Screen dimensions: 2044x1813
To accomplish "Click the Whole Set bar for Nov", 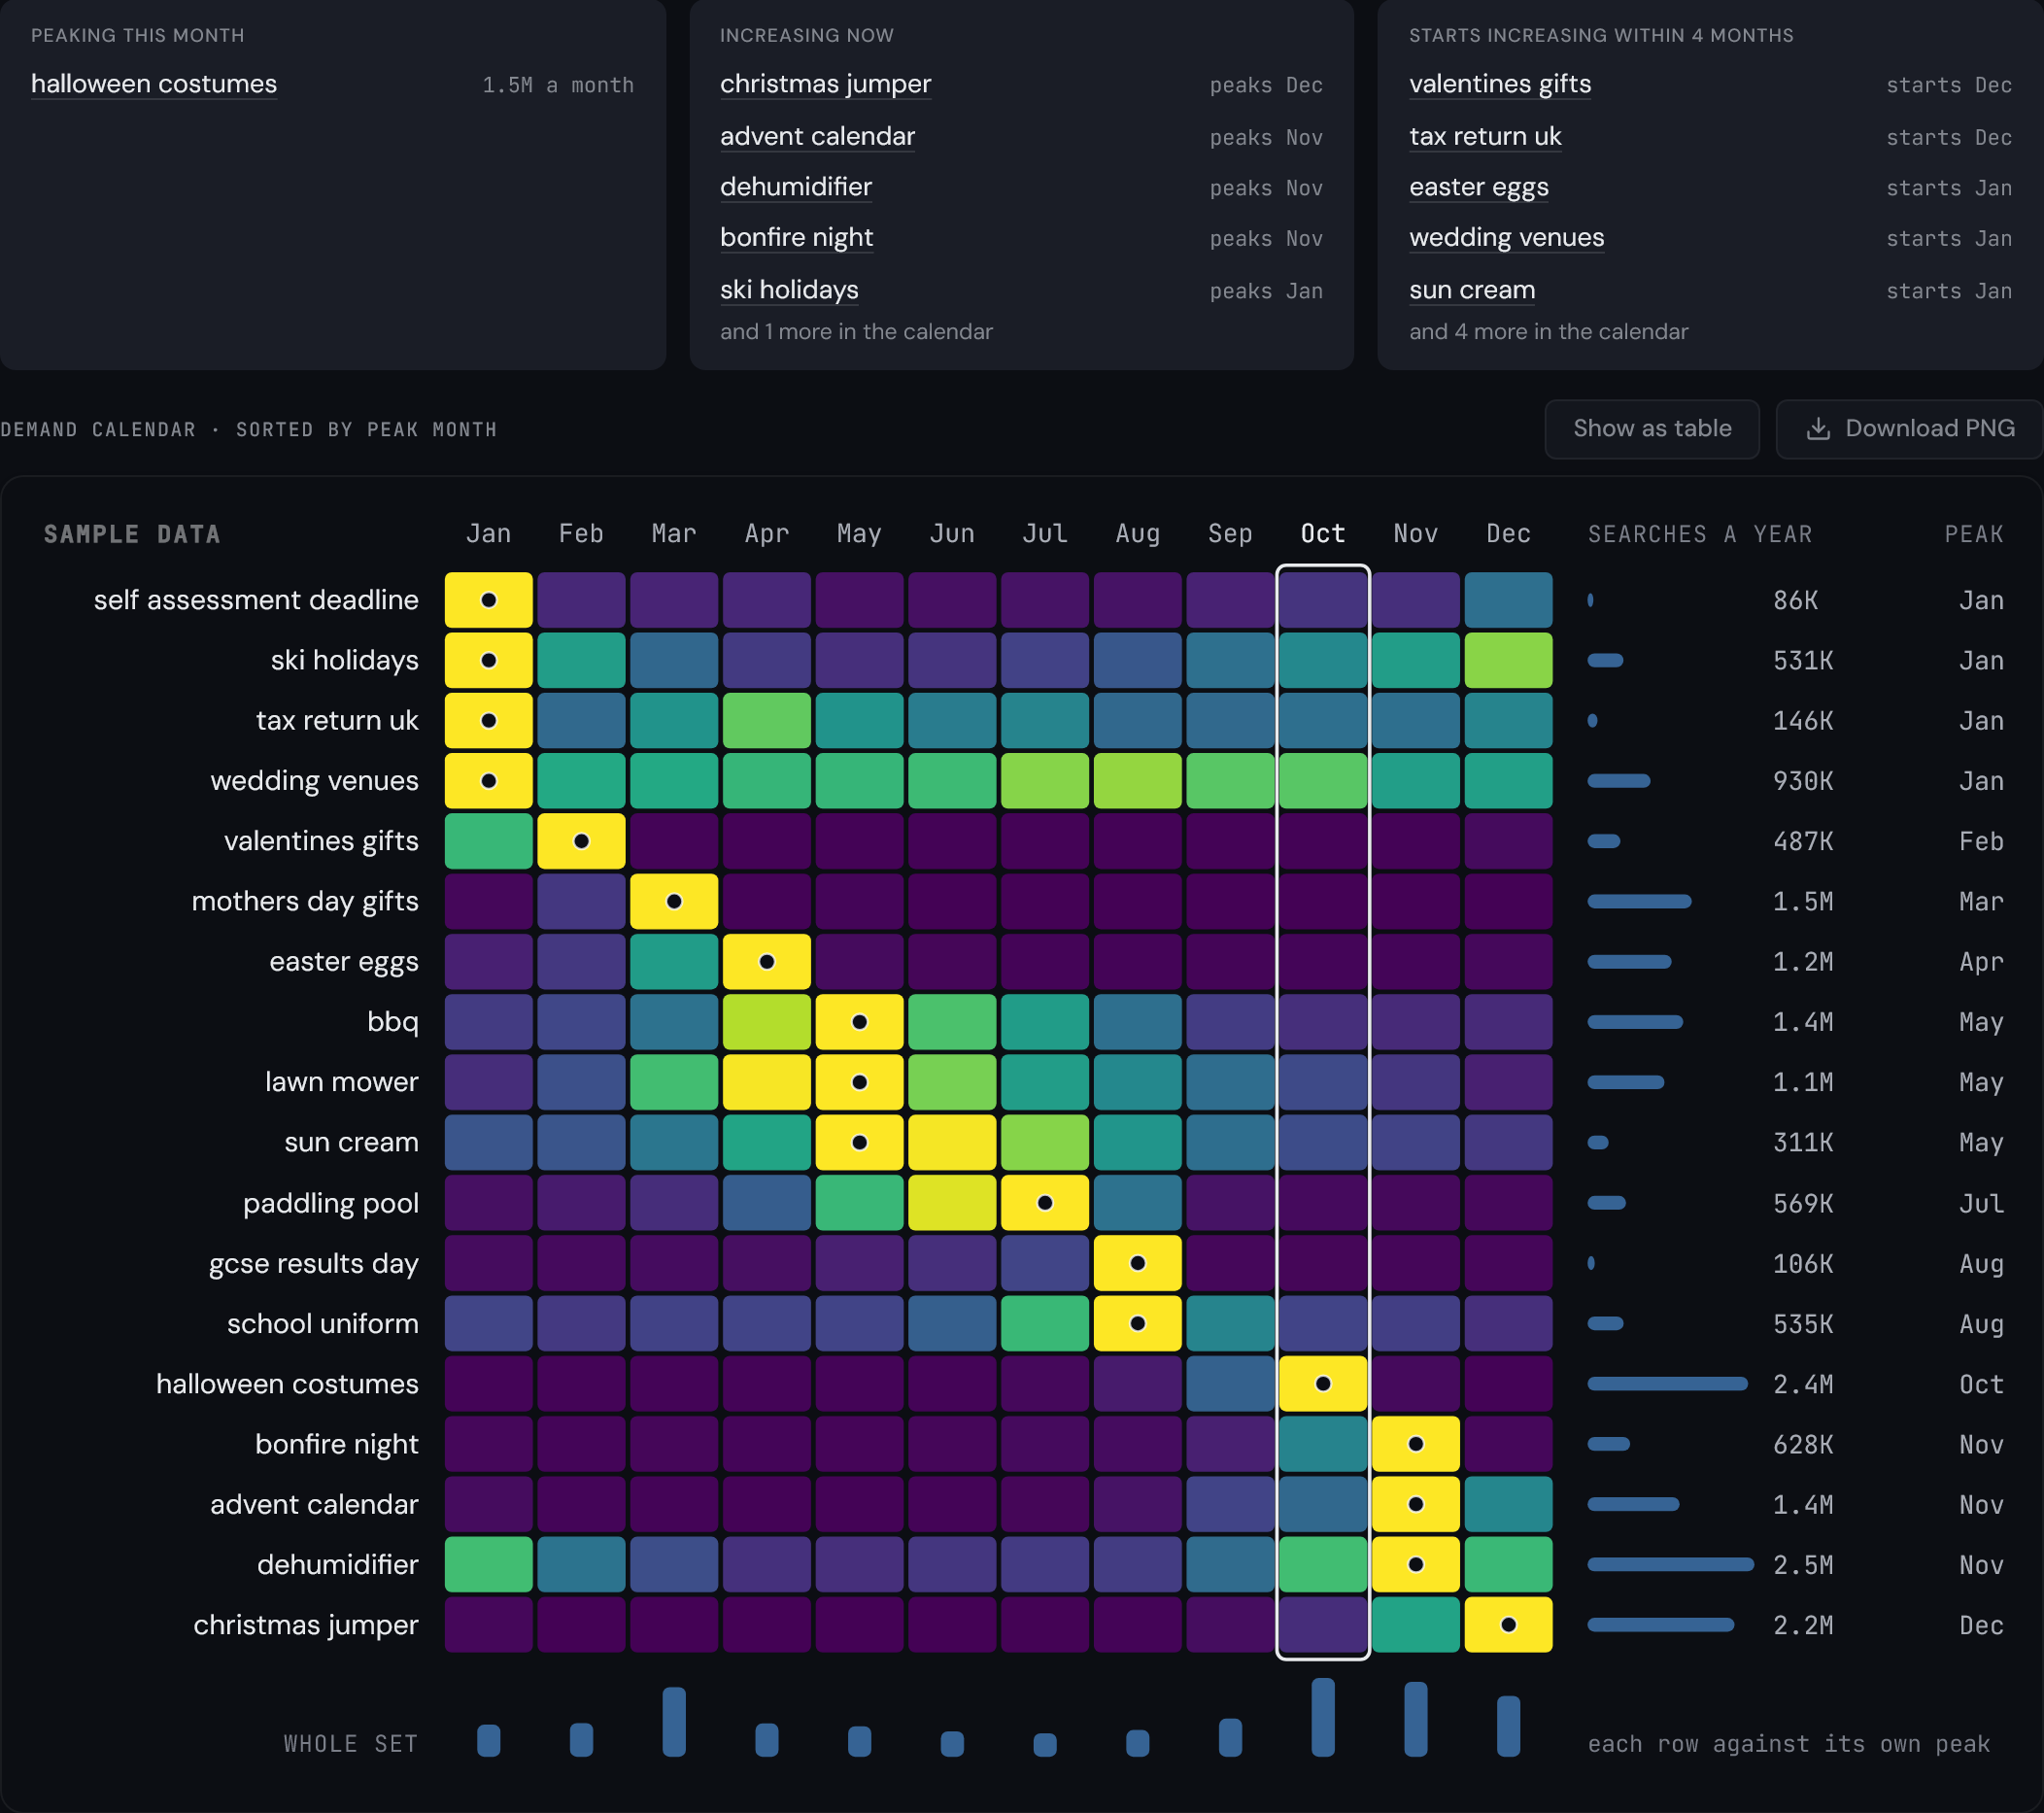I will 1415,1719.
